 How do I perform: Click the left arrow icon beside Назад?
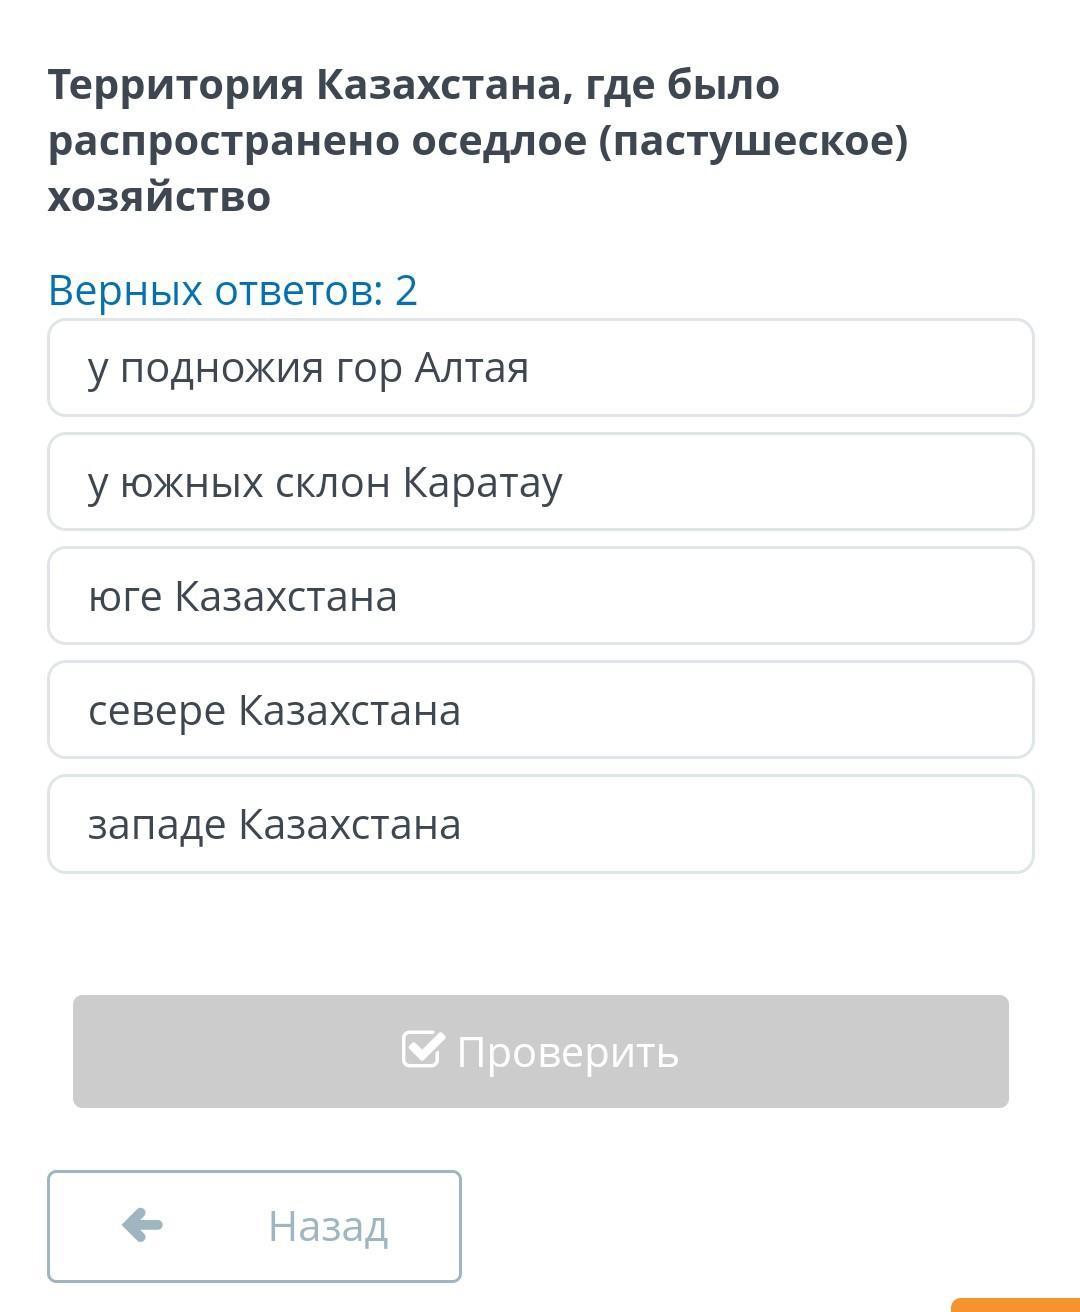point(142,1225)
